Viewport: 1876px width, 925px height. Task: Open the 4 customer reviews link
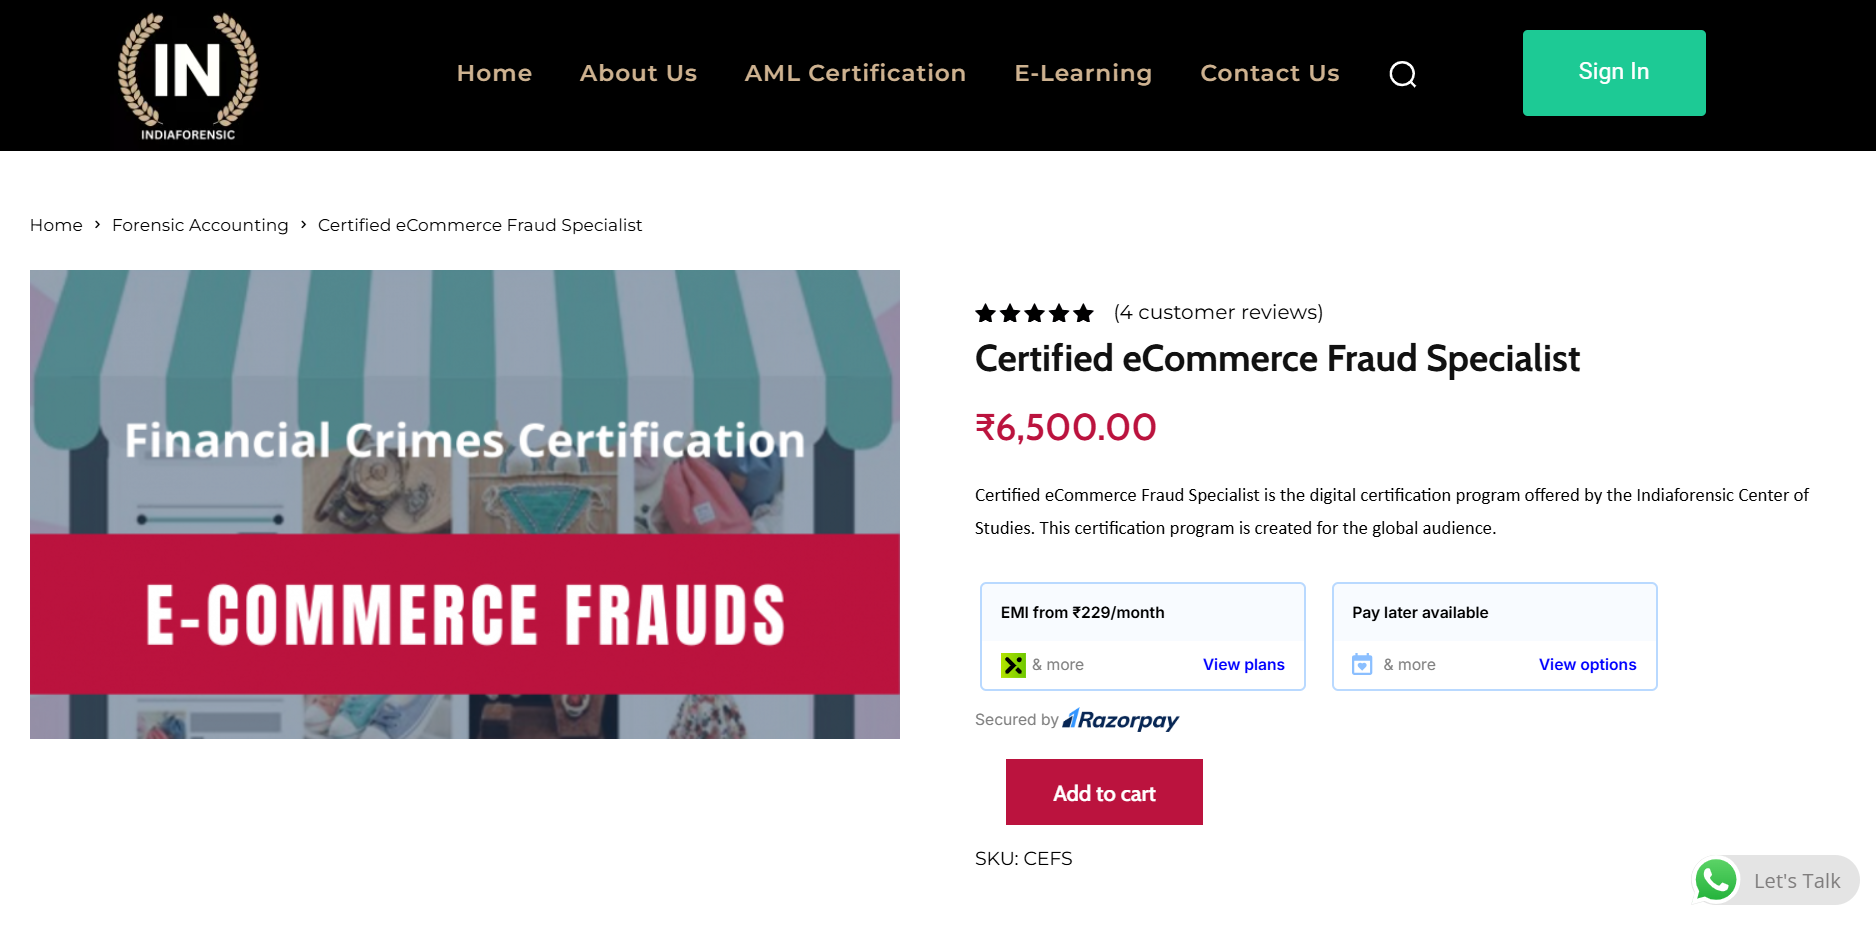click(x=1218, y=312)
